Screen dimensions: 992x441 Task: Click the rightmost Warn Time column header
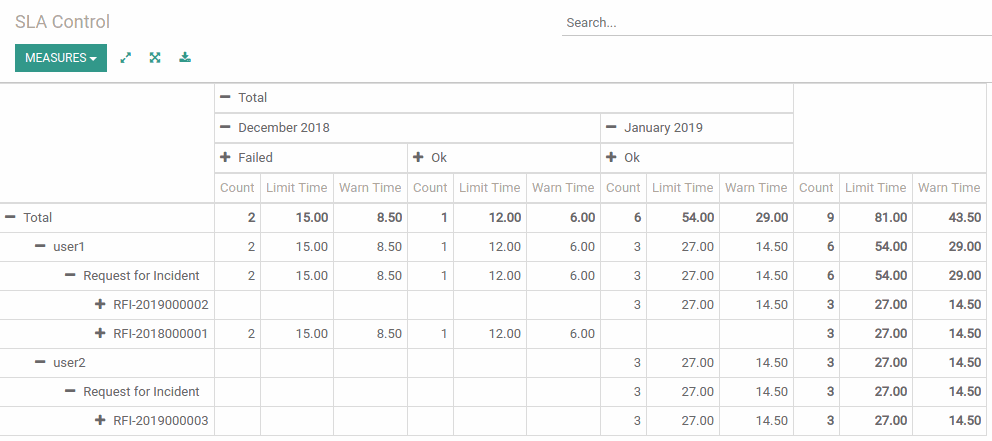pos(949,187)
